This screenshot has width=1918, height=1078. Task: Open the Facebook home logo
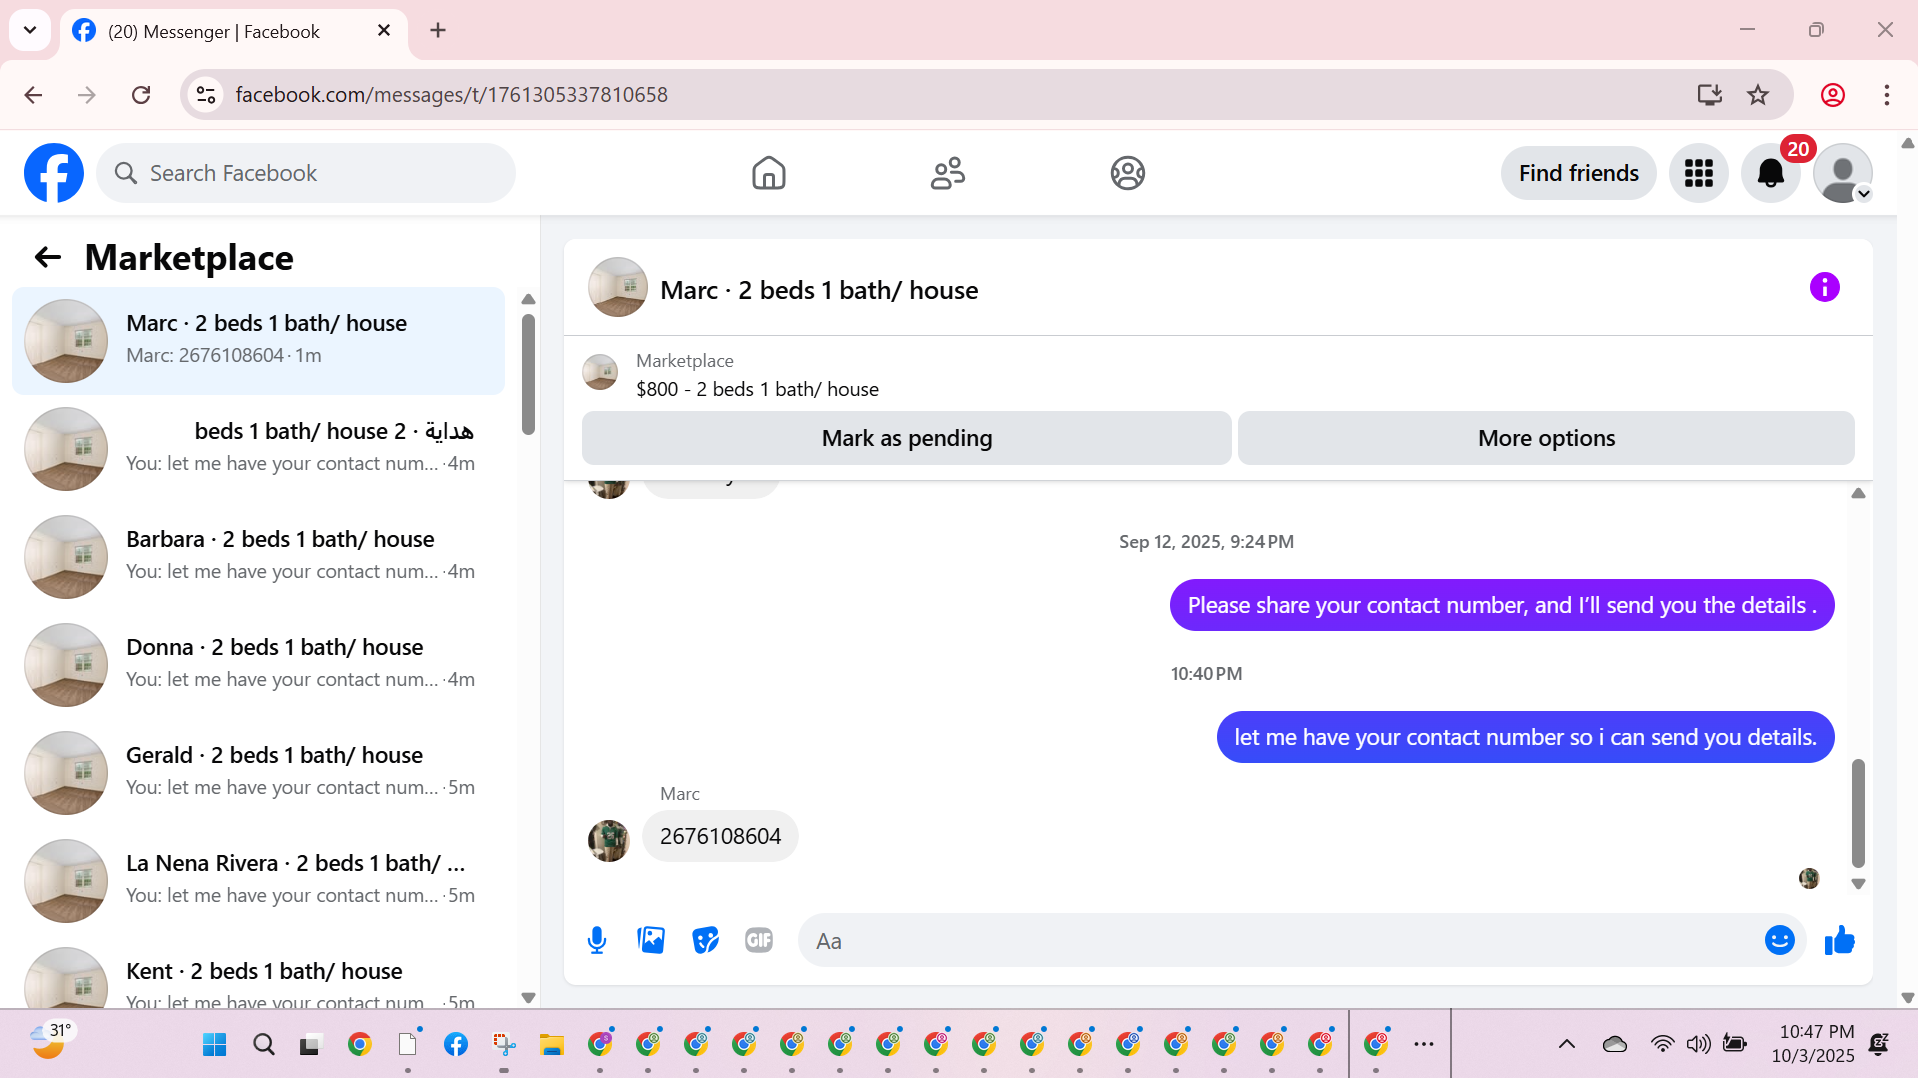(x=54, y=173)
